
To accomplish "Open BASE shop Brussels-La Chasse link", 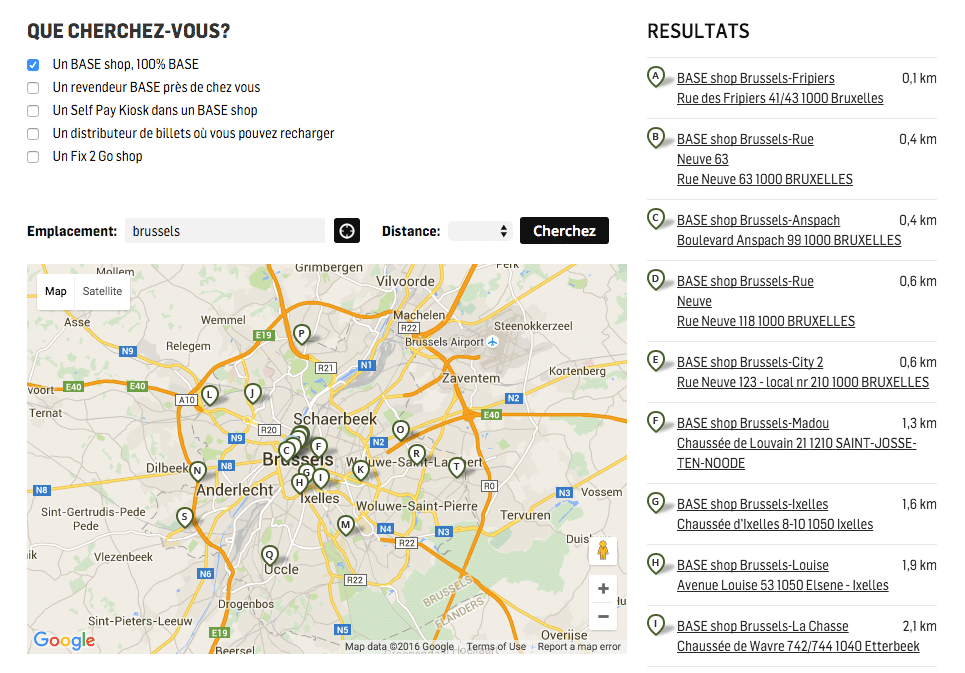I will tap(763, 626).
